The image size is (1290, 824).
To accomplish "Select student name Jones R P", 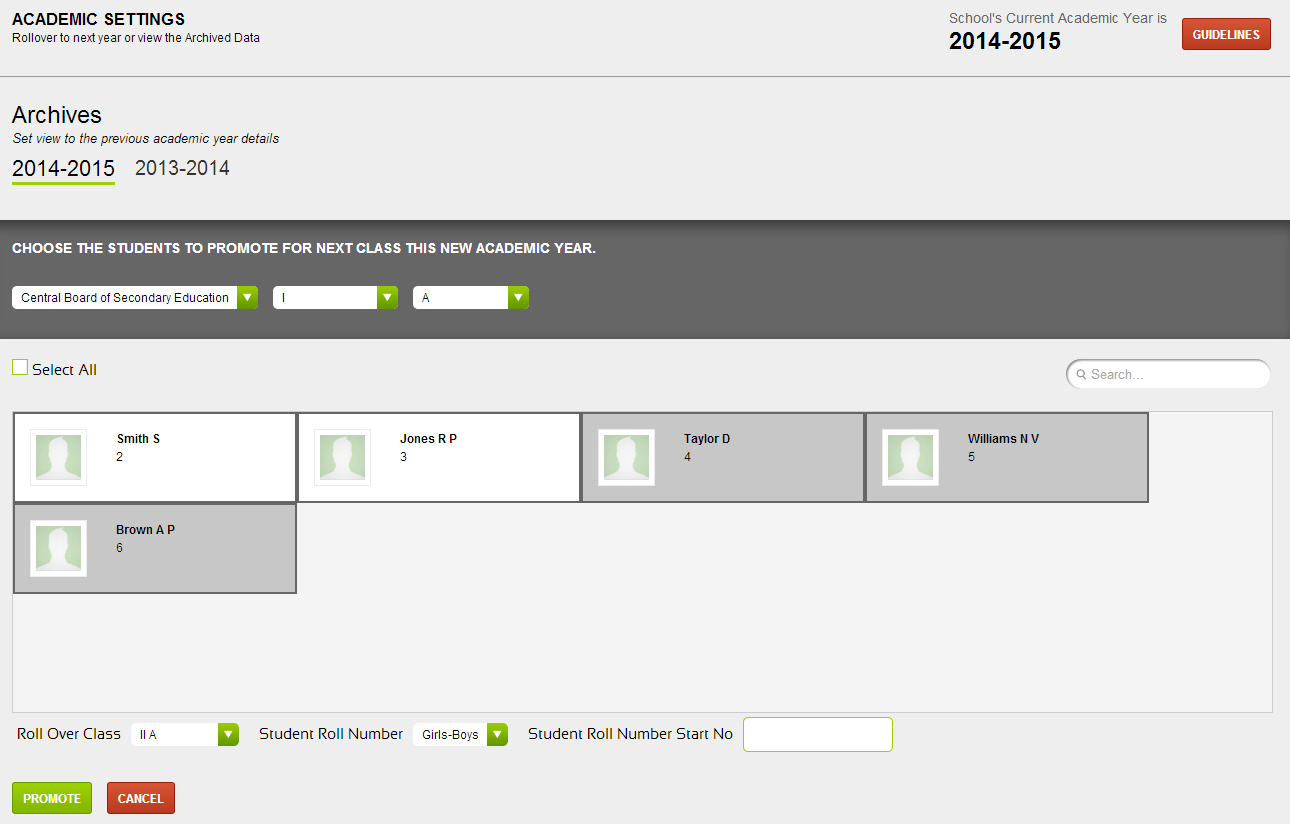I will coord(428,439).
